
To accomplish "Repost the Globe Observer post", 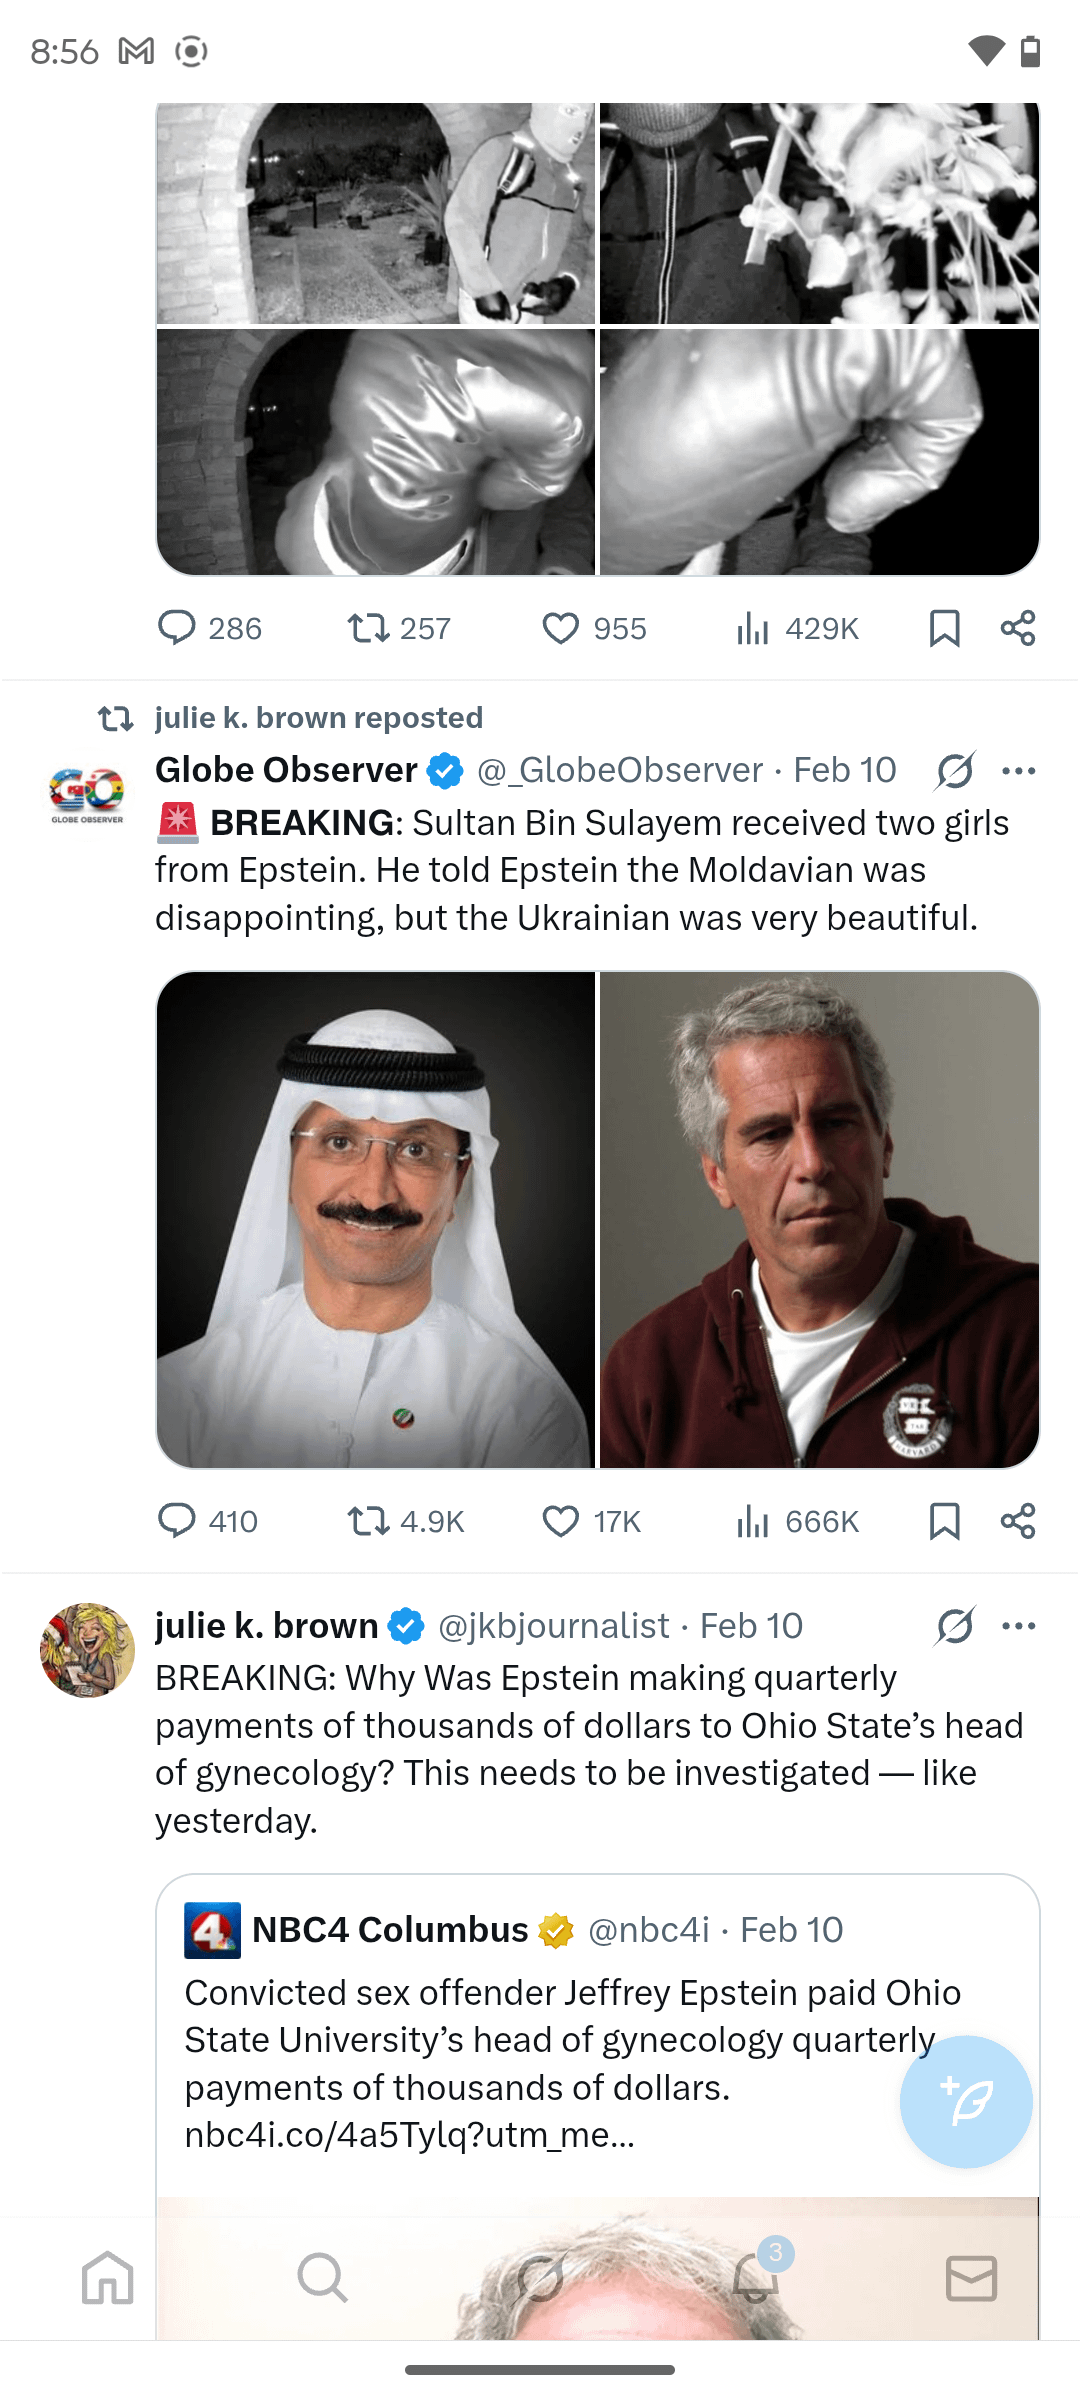I will tap(368, 1521).
